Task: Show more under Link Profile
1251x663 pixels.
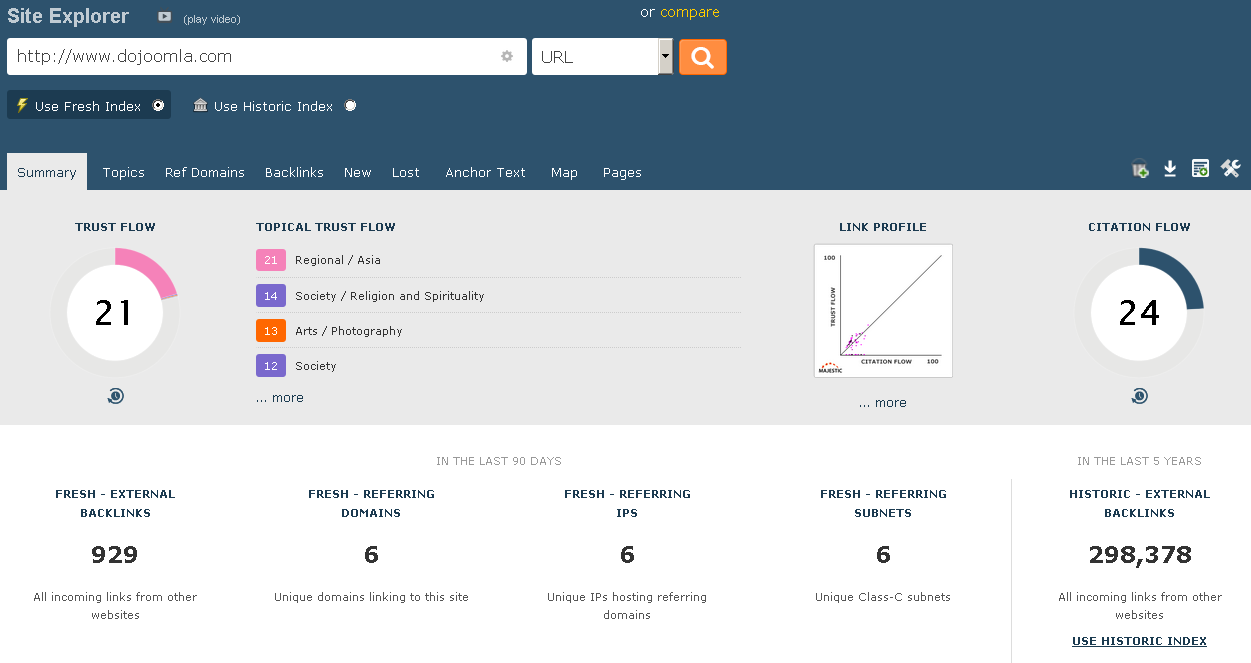Action: click(x=883, y=403)
